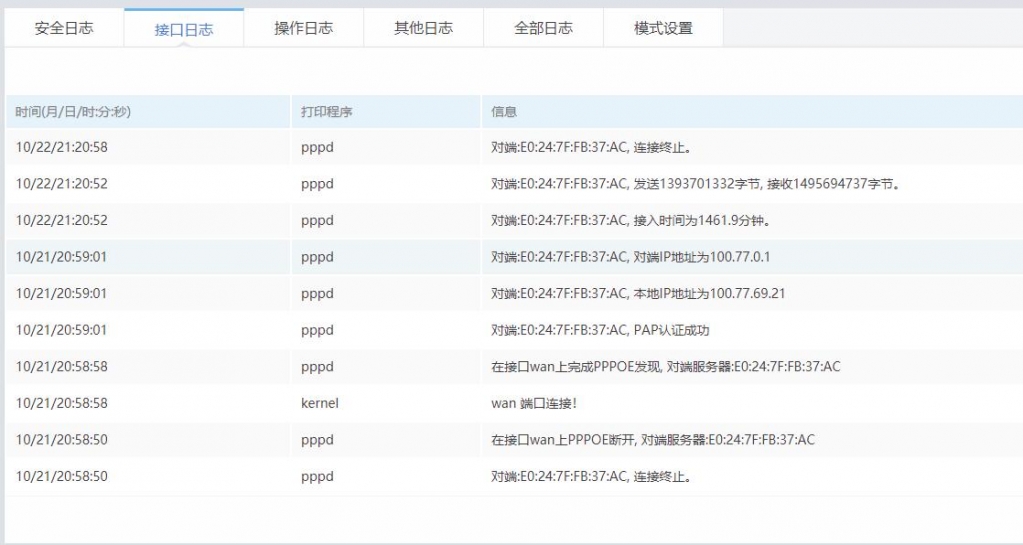
Task: Click timestamp of the 发送1393701332字节 row
Action: pyautogui.click(x=61, y=183)
